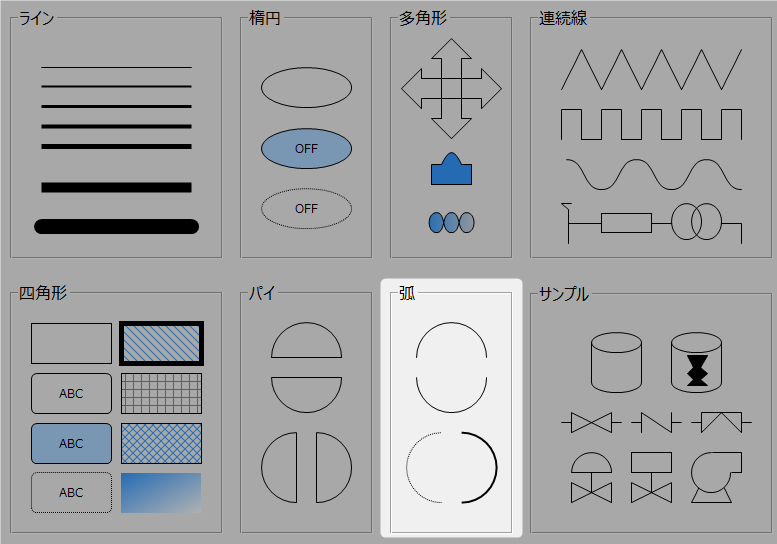Image resolution: width=777 pixels, height=544 pixels.
Task: Select the tank with black hourglass
Action: tap(696, 362)
